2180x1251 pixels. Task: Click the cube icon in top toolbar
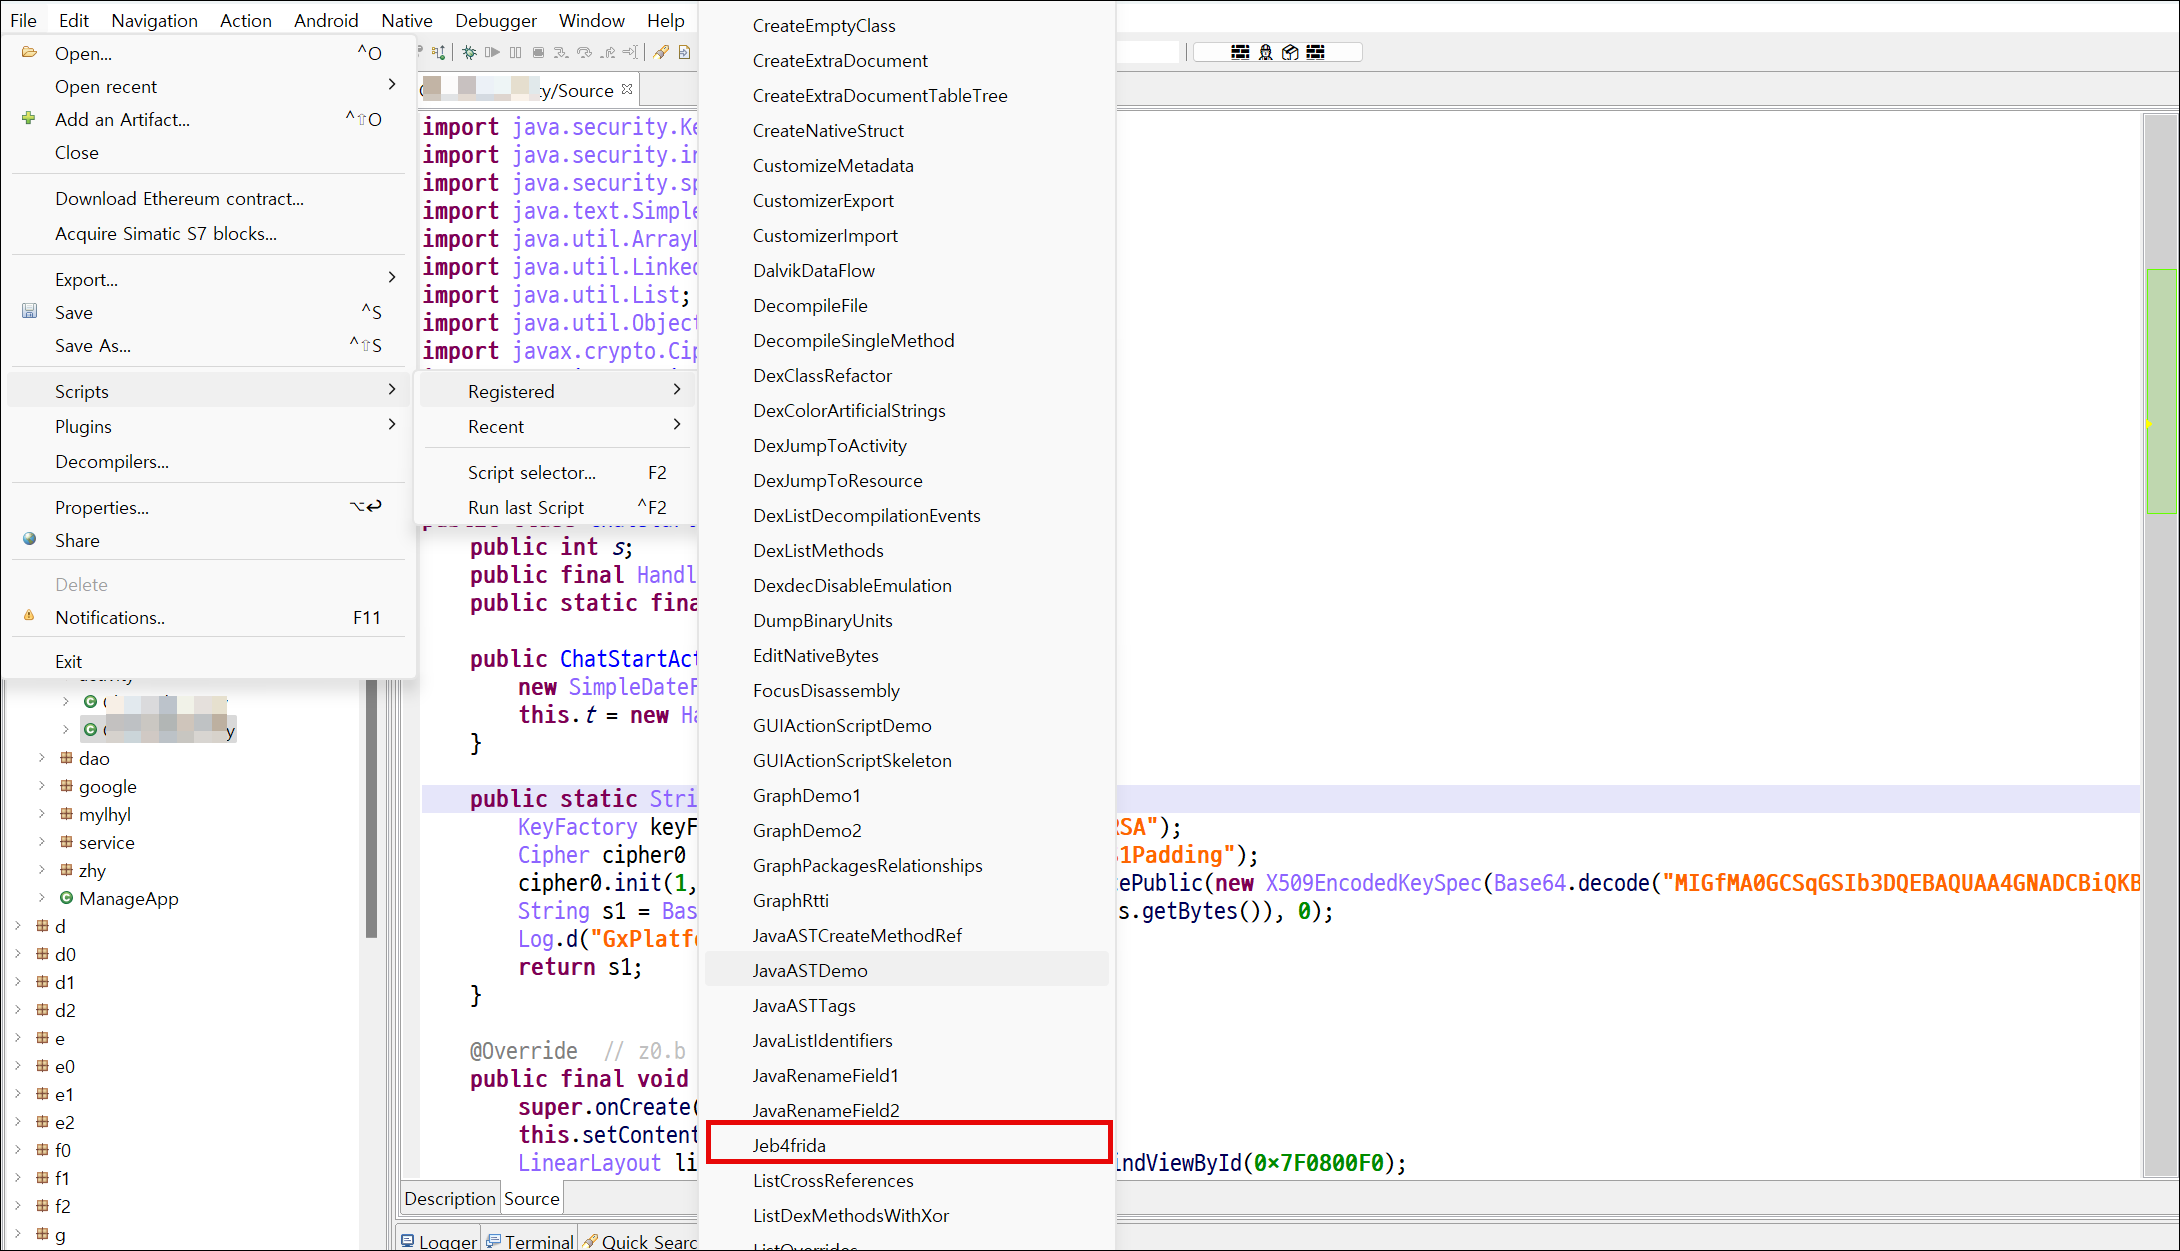coord(1290,52)
